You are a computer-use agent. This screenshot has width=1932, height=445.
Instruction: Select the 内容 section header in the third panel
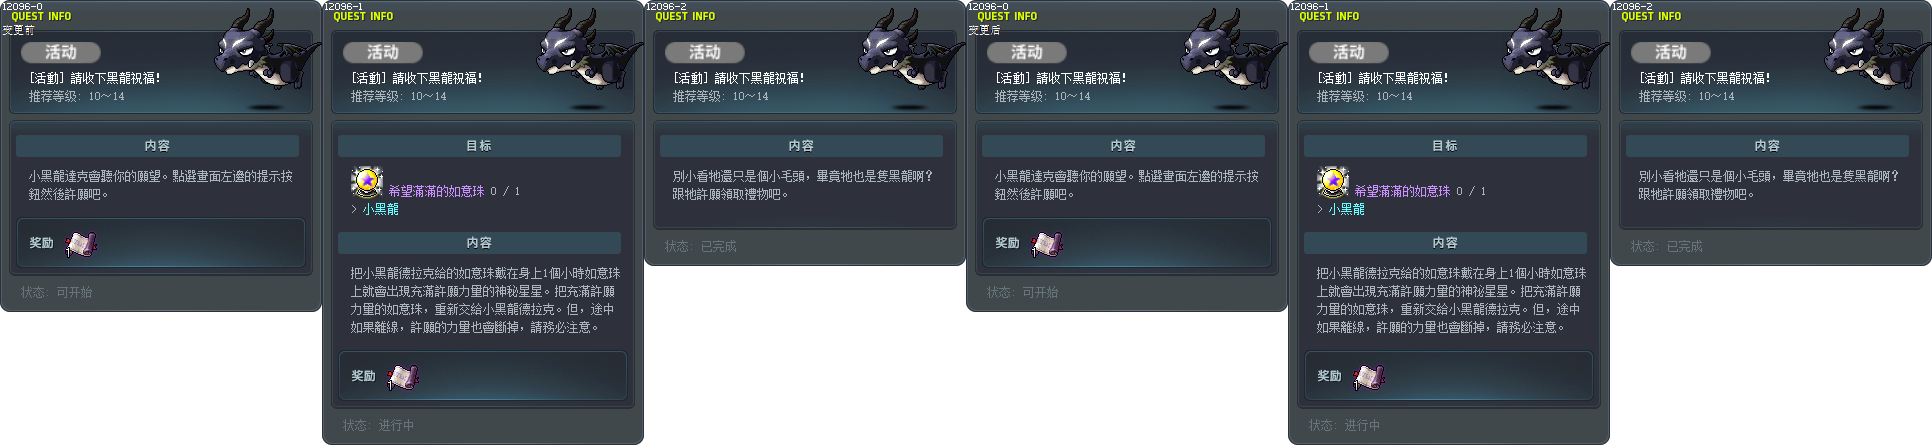coord(801,146)
